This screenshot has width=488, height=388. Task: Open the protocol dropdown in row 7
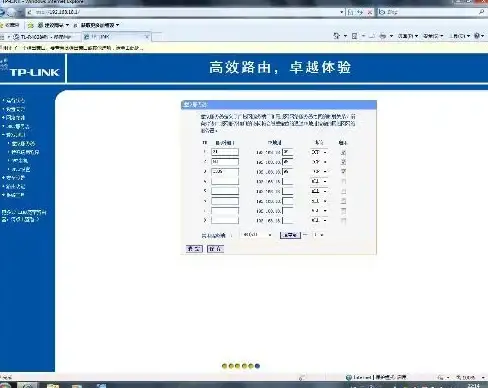[x=319, y=211]
